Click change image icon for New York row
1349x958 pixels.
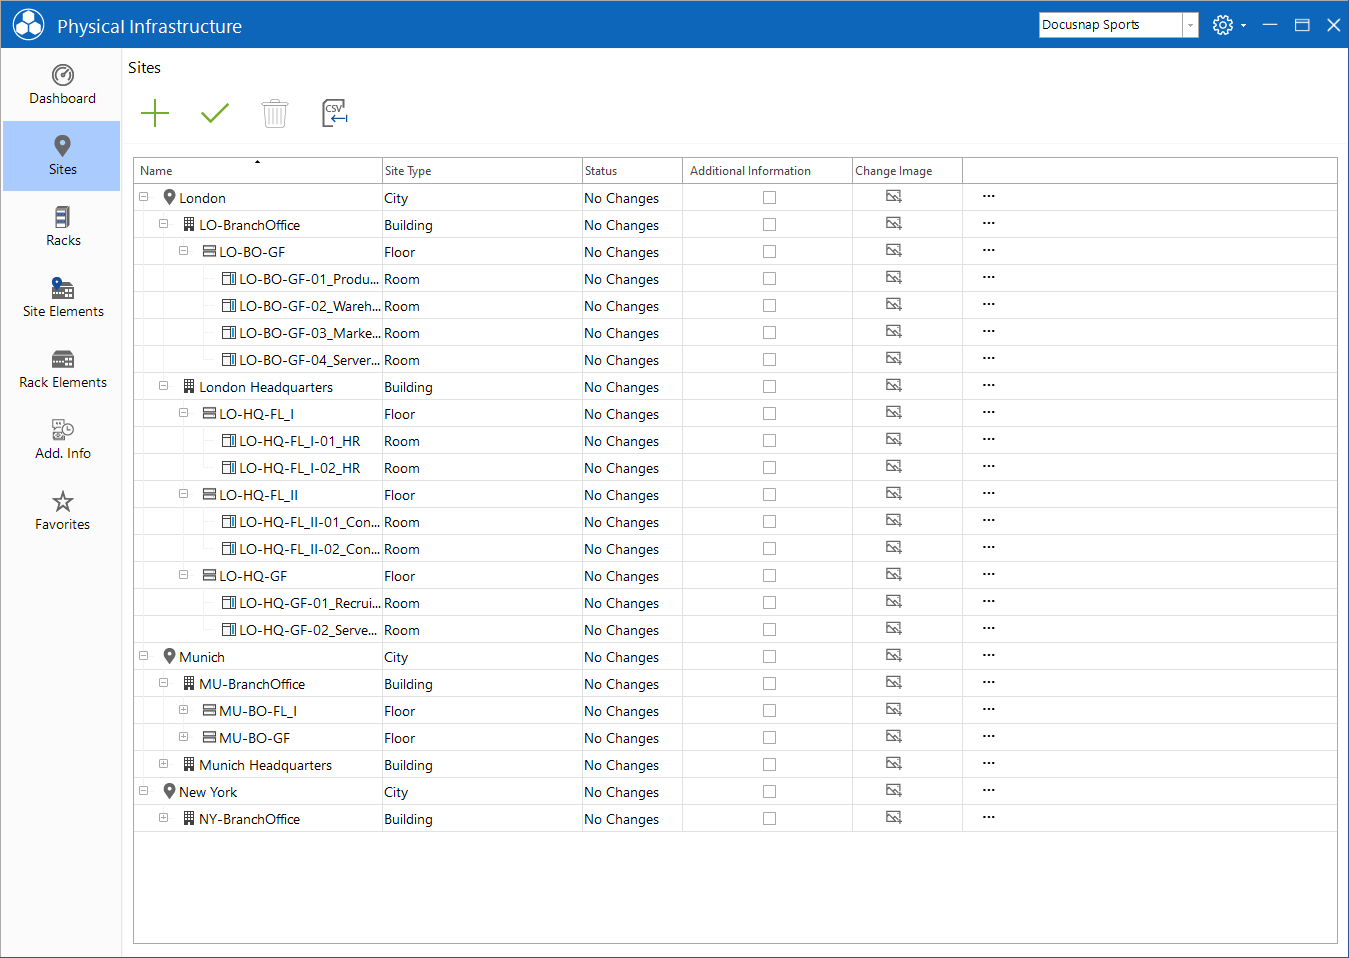click(894, 791)
